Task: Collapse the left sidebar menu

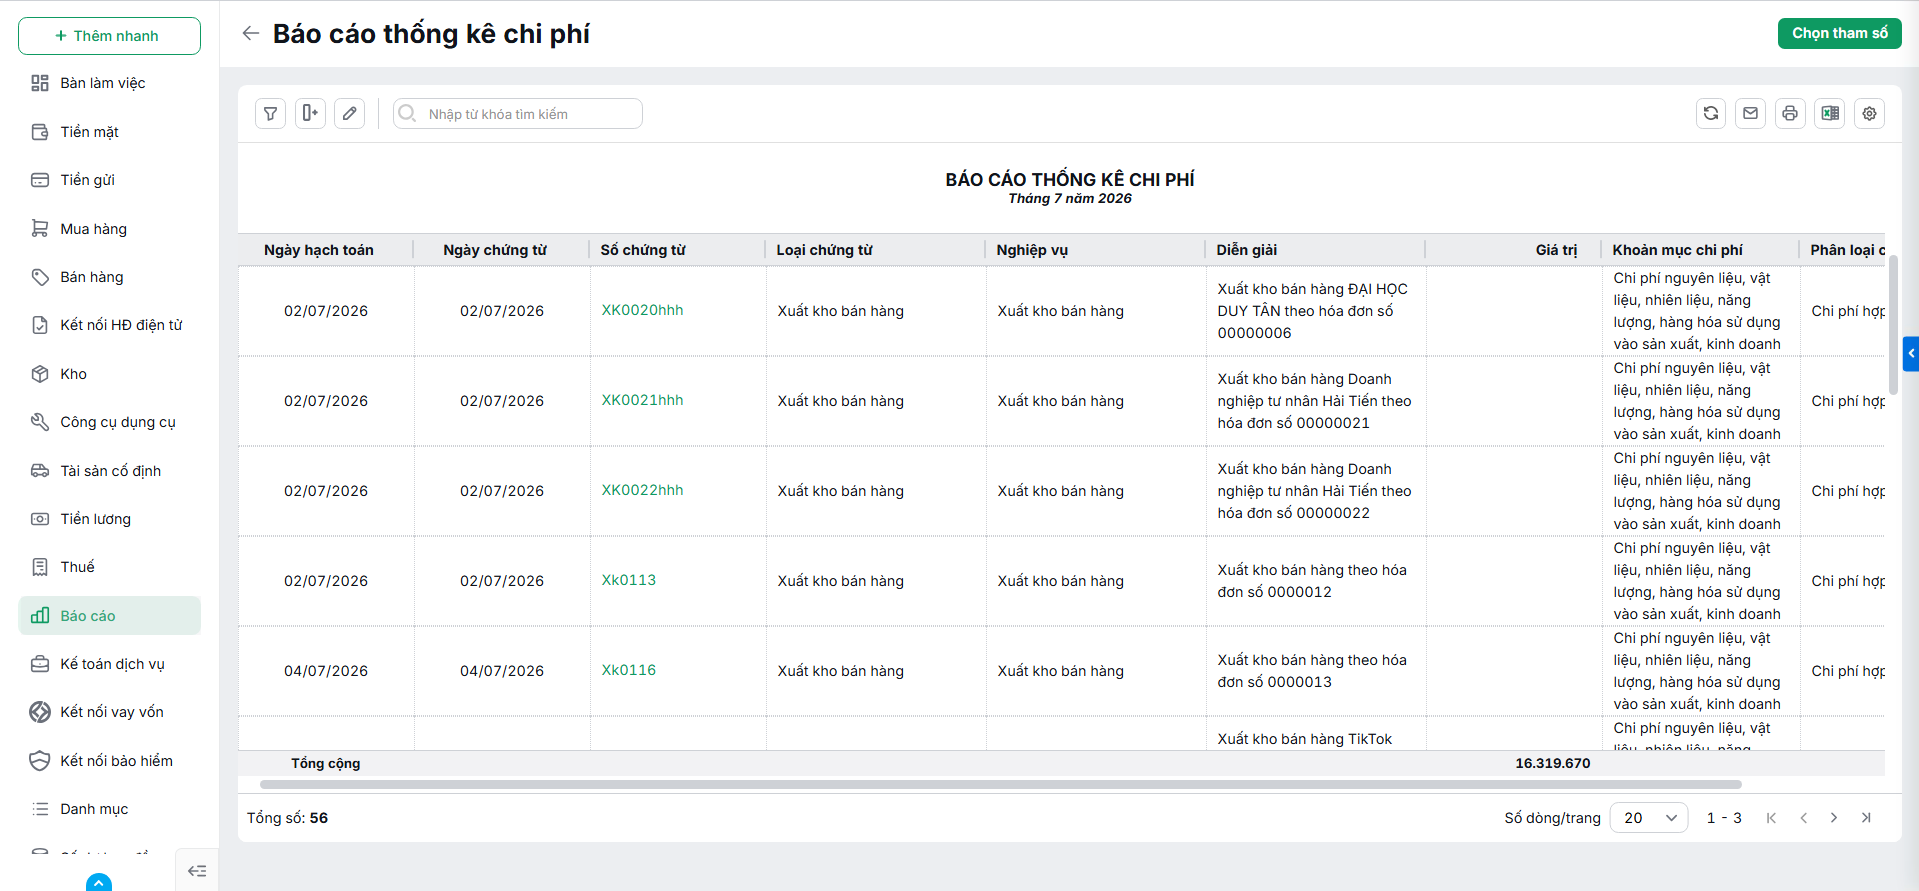Action: coord(197,871)
